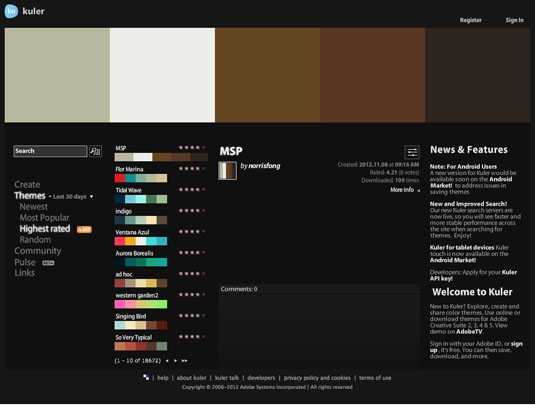Open the help footer link
The width and height of the screenshot is (535, 405).
click(x=163, y=378)
